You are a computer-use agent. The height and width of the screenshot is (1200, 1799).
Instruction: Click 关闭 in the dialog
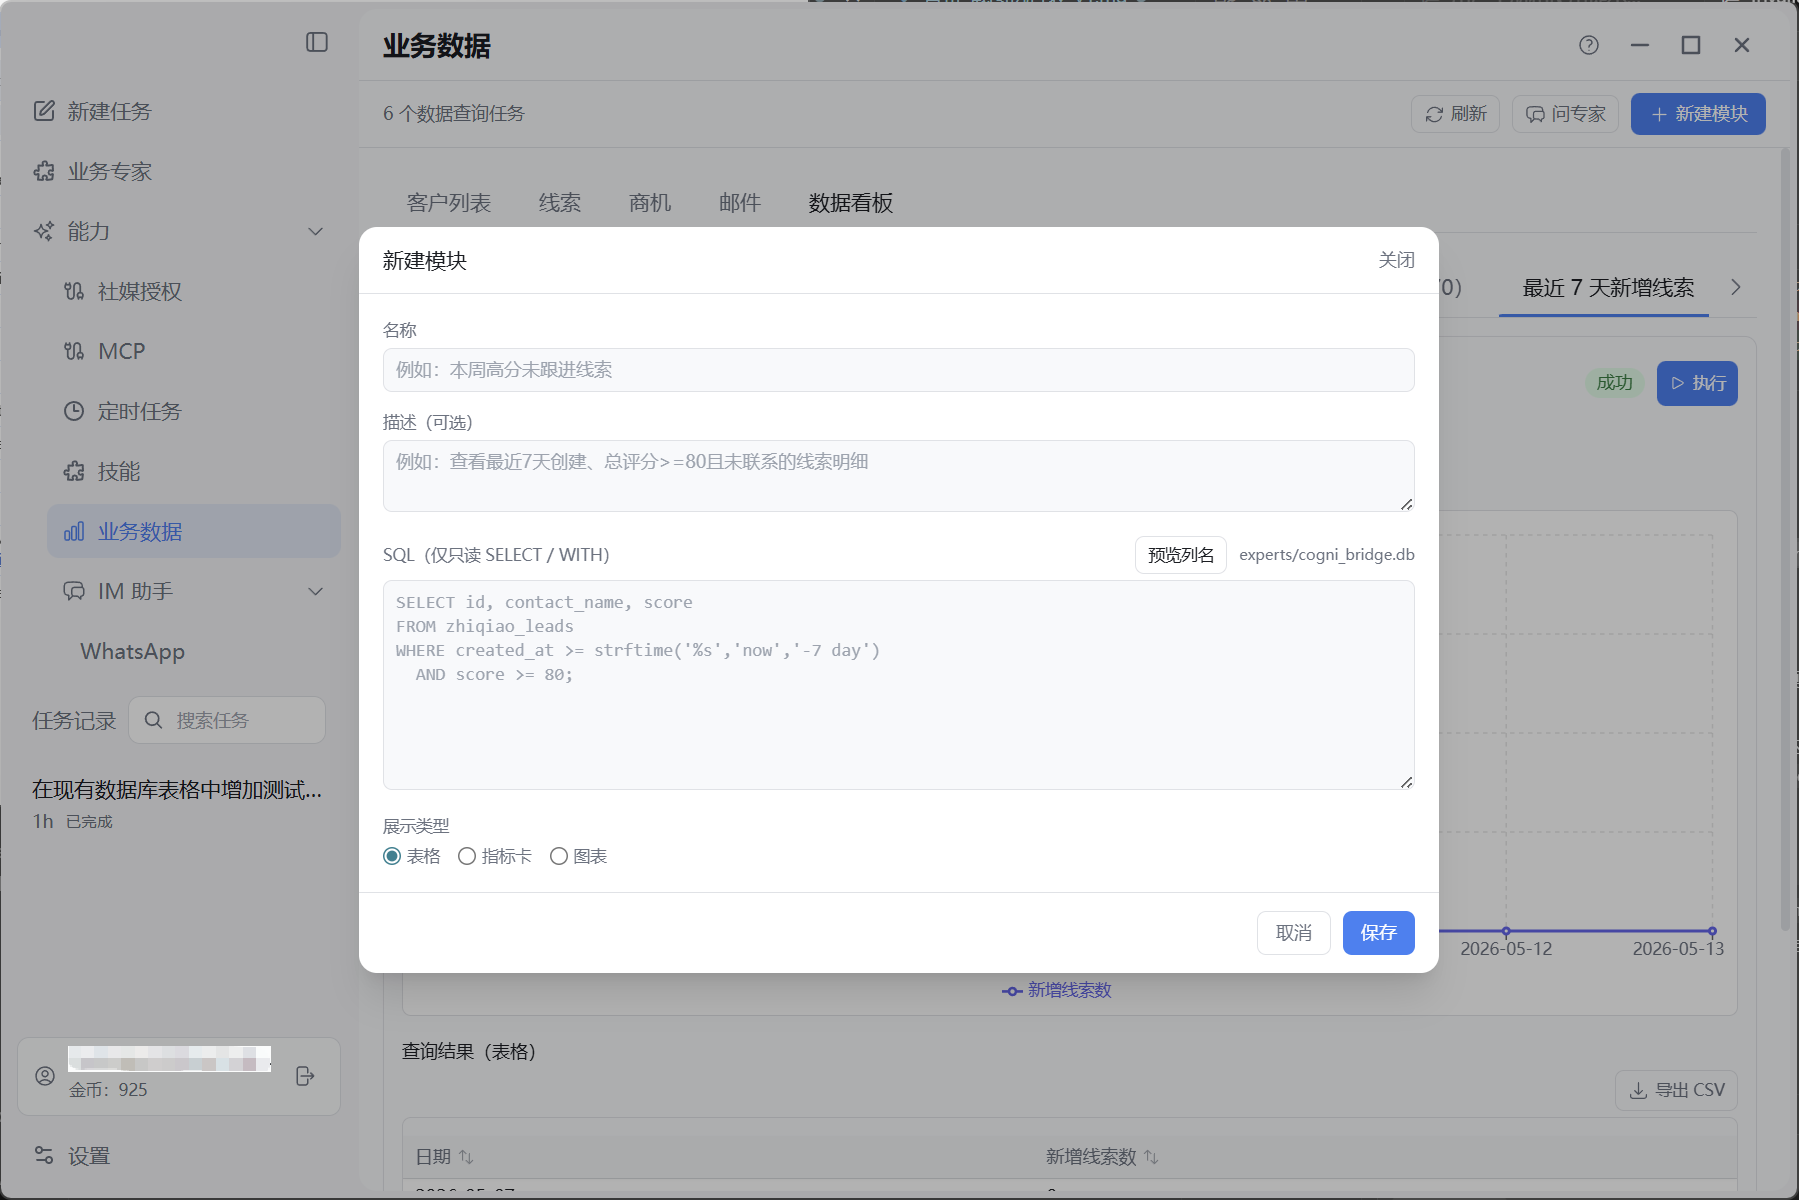click(x=1396, y=260)
